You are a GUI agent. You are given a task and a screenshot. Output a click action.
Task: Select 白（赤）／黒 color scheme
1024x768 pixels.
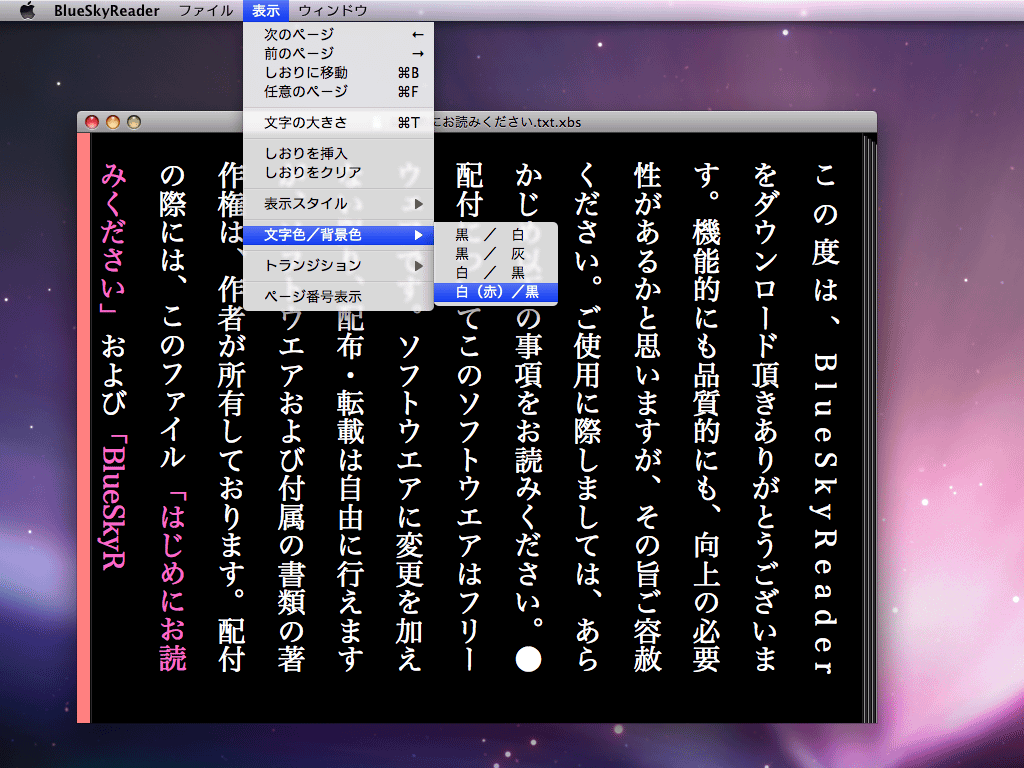point(496,292)
